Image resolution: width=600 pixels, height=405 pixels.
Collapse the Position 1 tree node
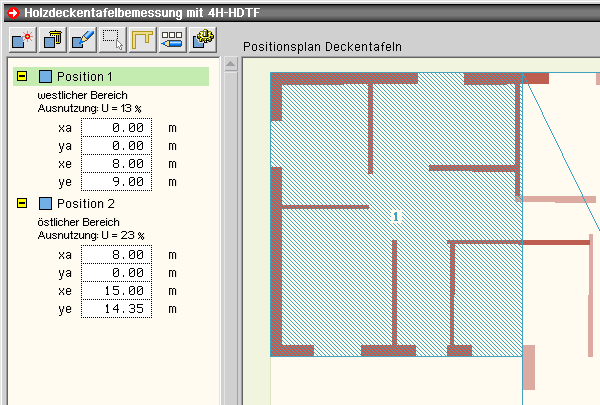[x=22, y=77]
